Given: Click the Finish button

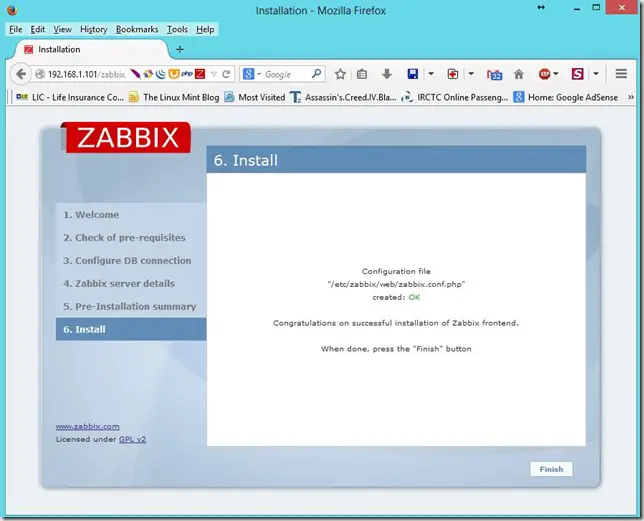Looking at the screenshot, I should tap(551, 469).
